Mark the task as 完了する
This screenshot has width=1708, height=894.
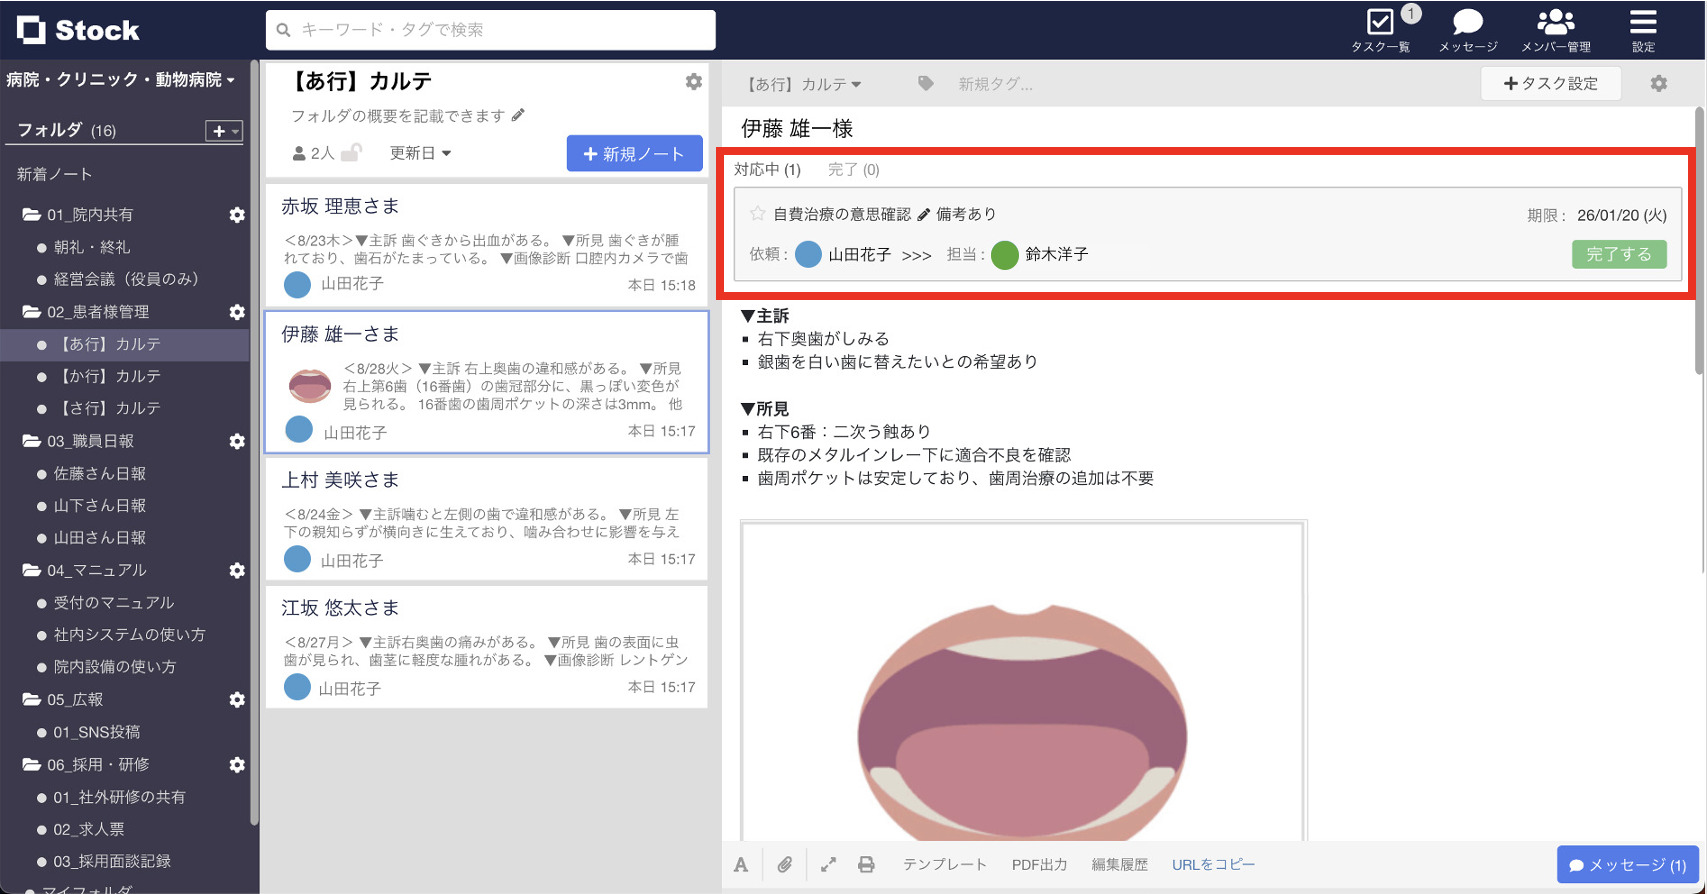(1618, 254)
